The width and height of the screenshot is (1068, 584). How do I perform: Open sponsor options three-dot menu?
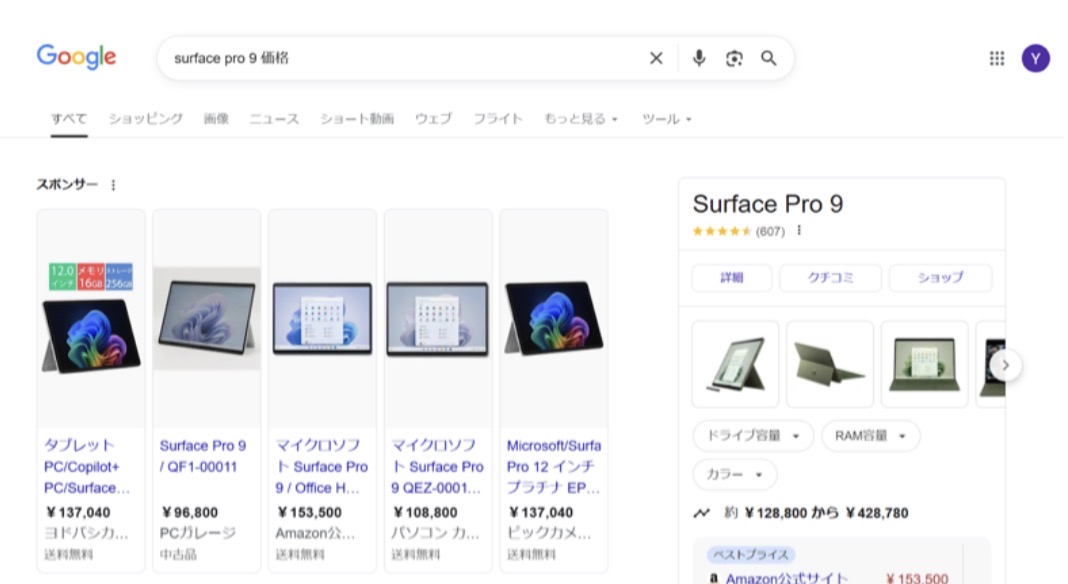113,185
